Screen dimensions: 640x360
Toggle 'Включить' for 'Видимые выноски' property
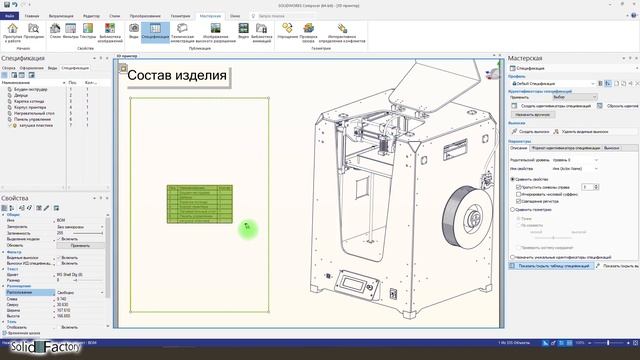(x=59, y=258)
